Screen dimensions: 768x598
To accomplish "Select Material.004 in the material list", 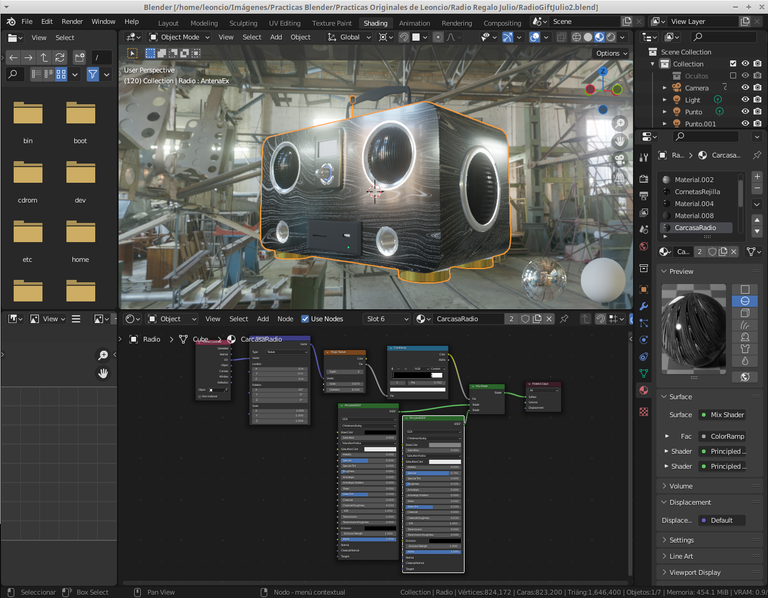I will coord(694,203).
